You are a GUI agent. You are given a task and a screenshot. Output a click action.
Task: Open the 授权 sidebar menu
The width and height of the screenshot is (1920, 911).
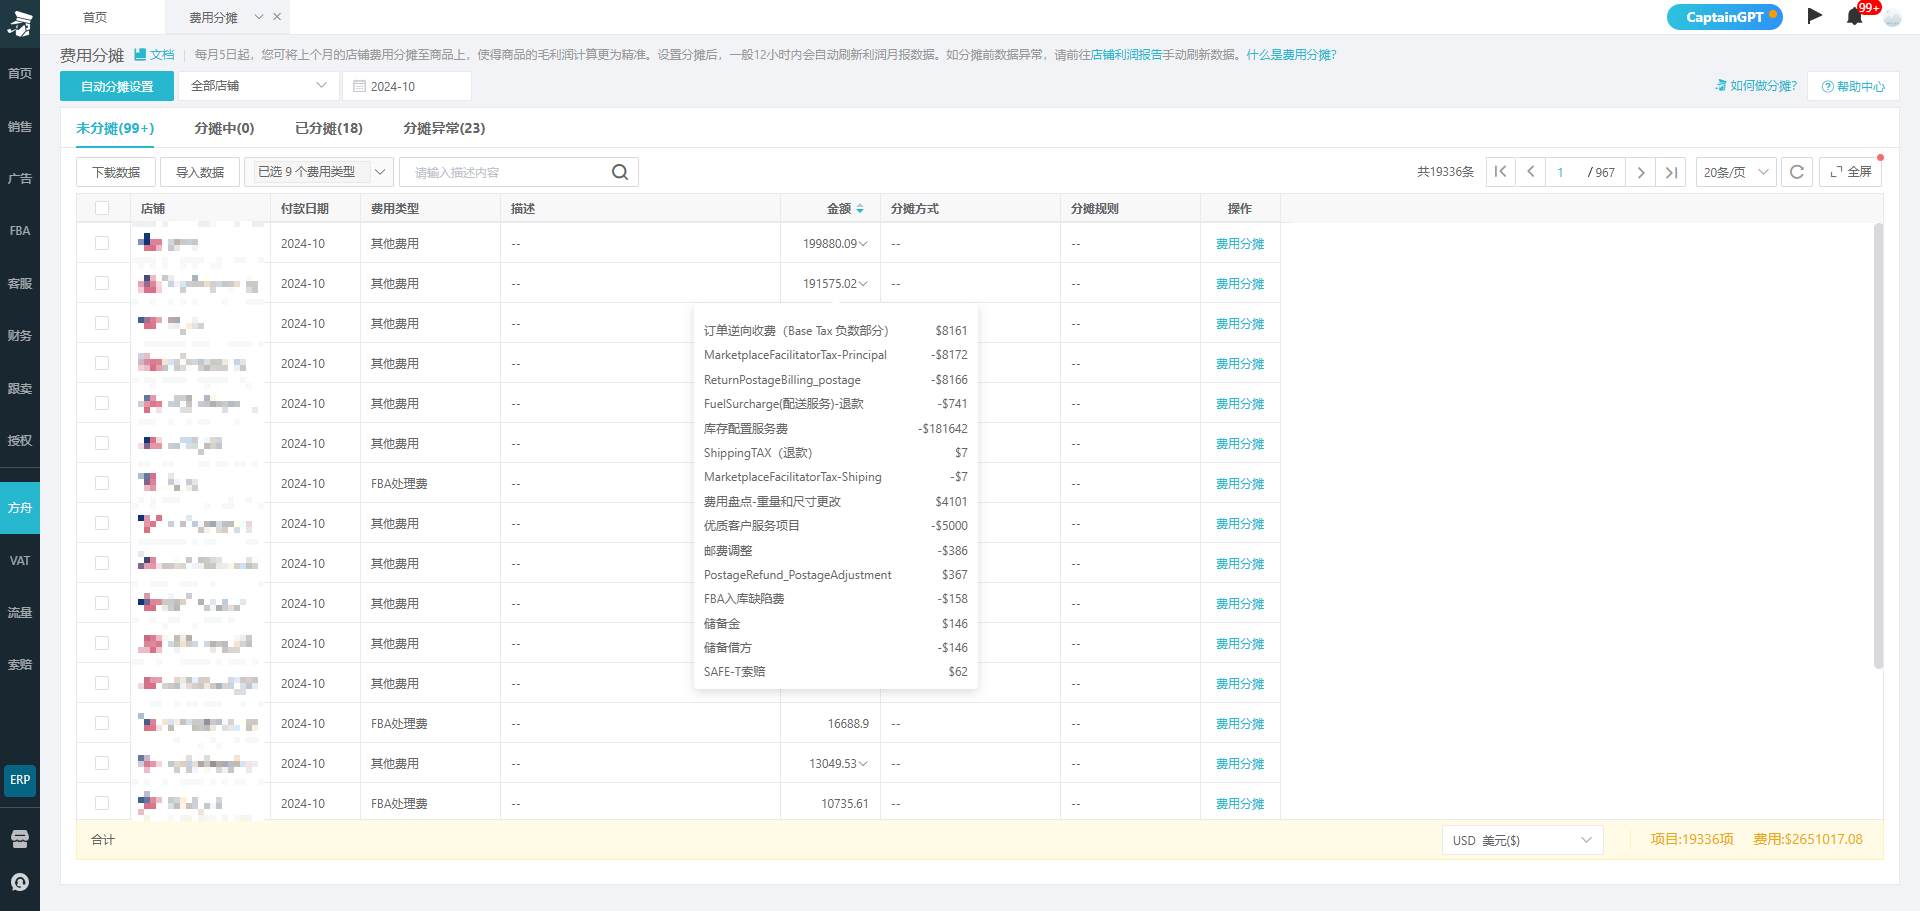click(x=20, y=441)
